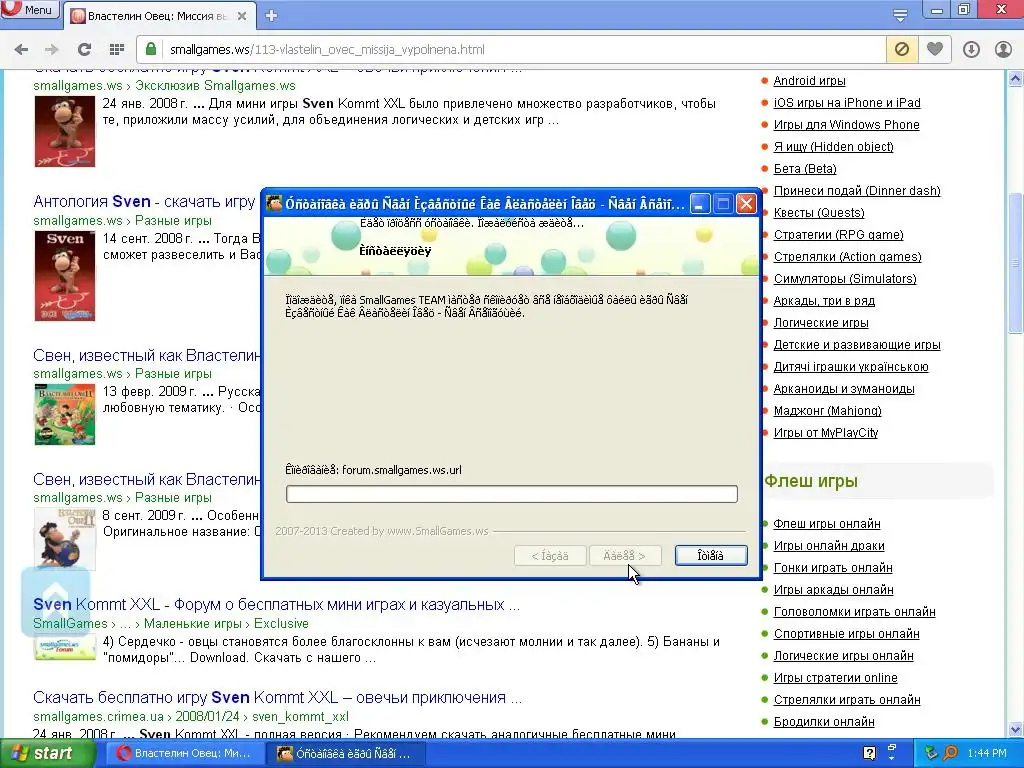Toggle the ad blocker icon
This screenshot has width=1024, height=768.
[902, 50]
